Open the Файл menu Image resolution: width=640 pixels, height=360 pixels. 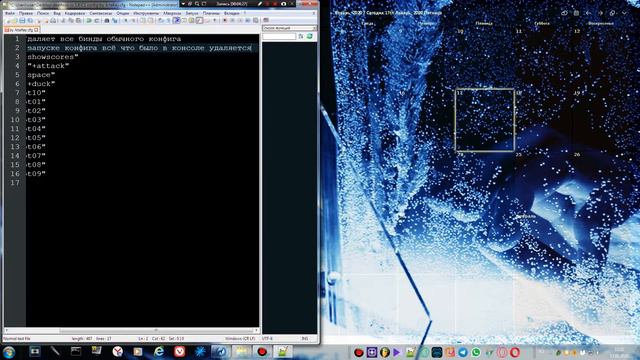(9, 13)
